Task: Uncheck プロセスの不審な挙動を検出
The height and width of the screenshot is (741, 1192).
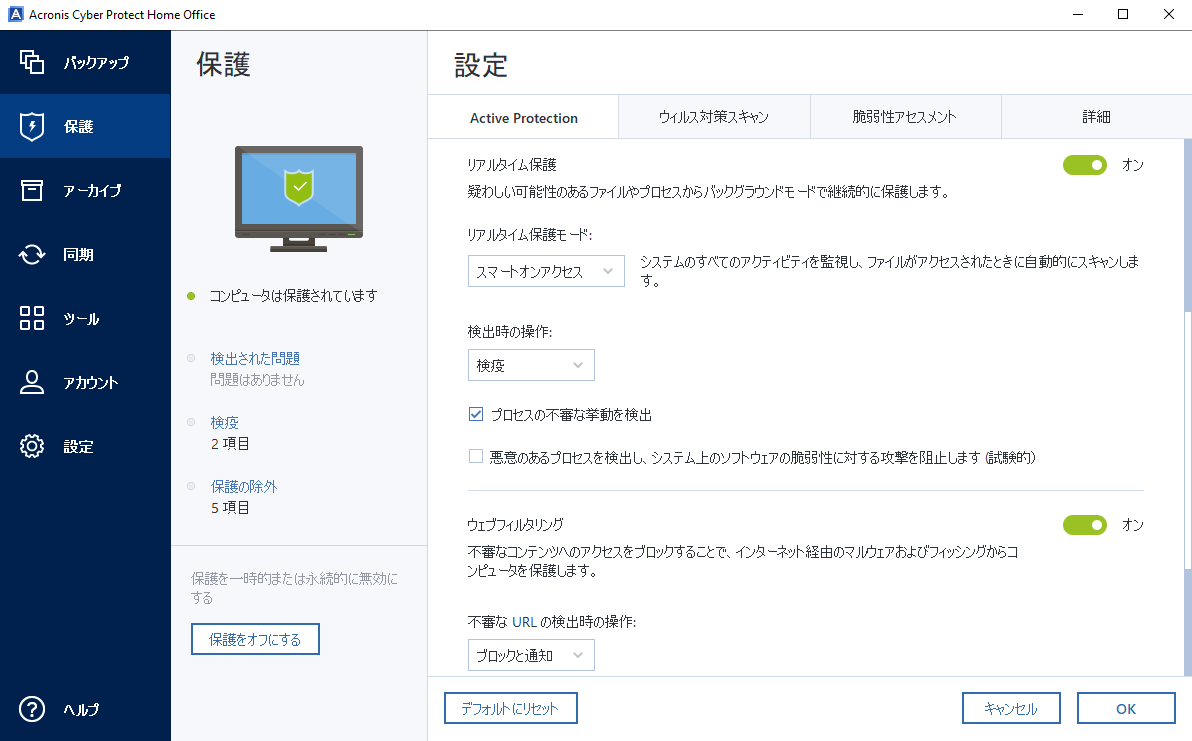Action: click(x=475, y=414)
